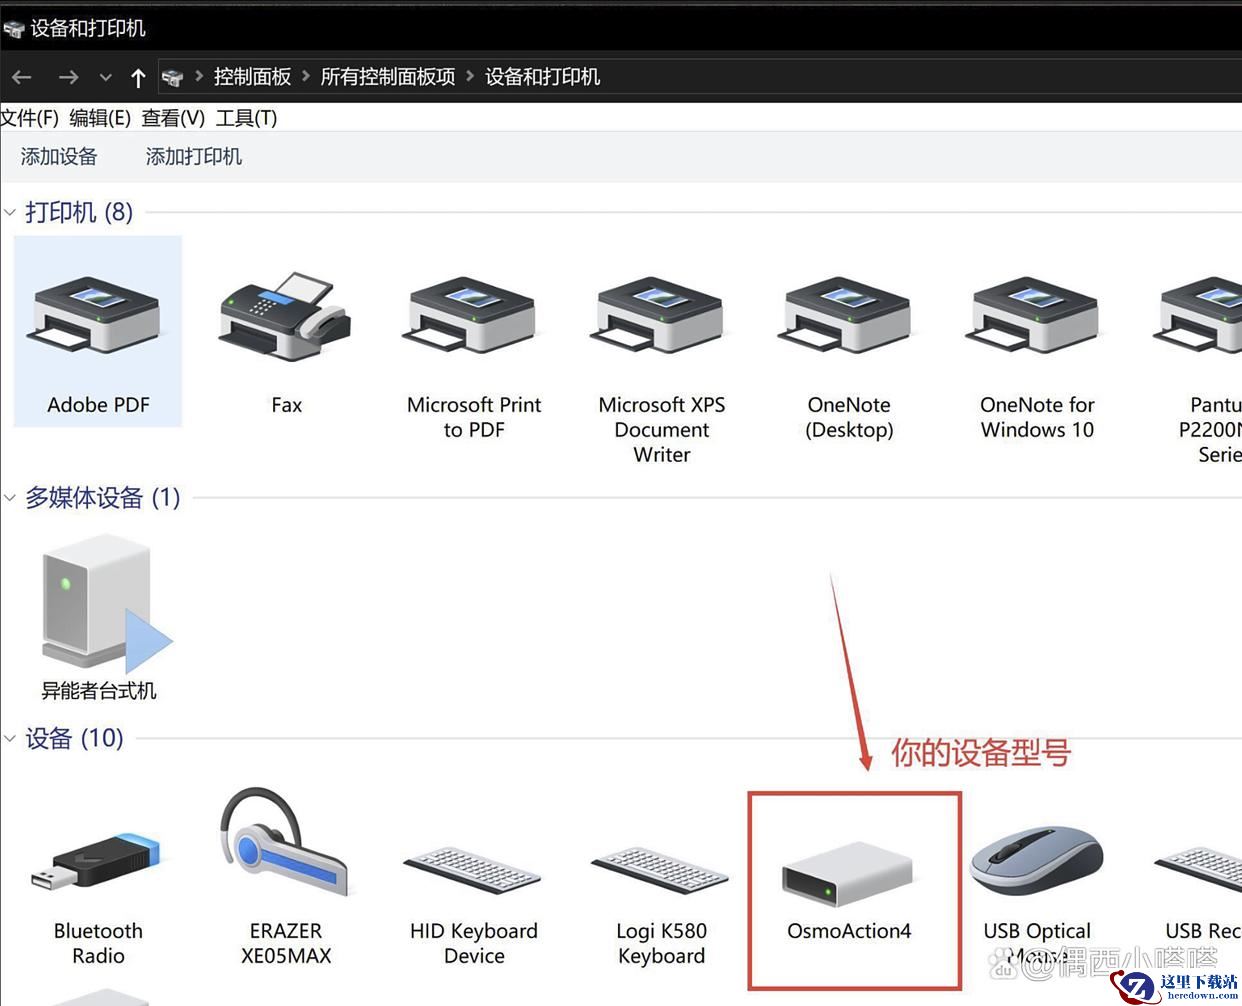Collapse the 多媒体设备 (1) group
This screenshot has height=1006, width=1242.
[x=10, y=498]
